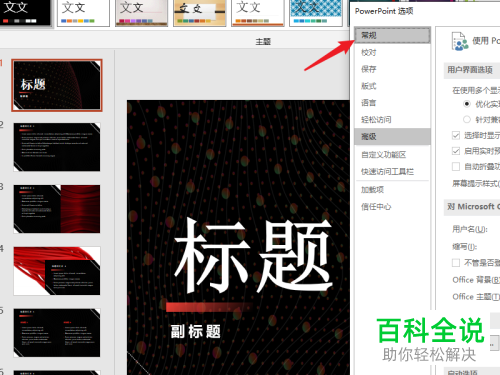Click the 在使用多个显示 label
500x375 pixels.
click(476, 90)
